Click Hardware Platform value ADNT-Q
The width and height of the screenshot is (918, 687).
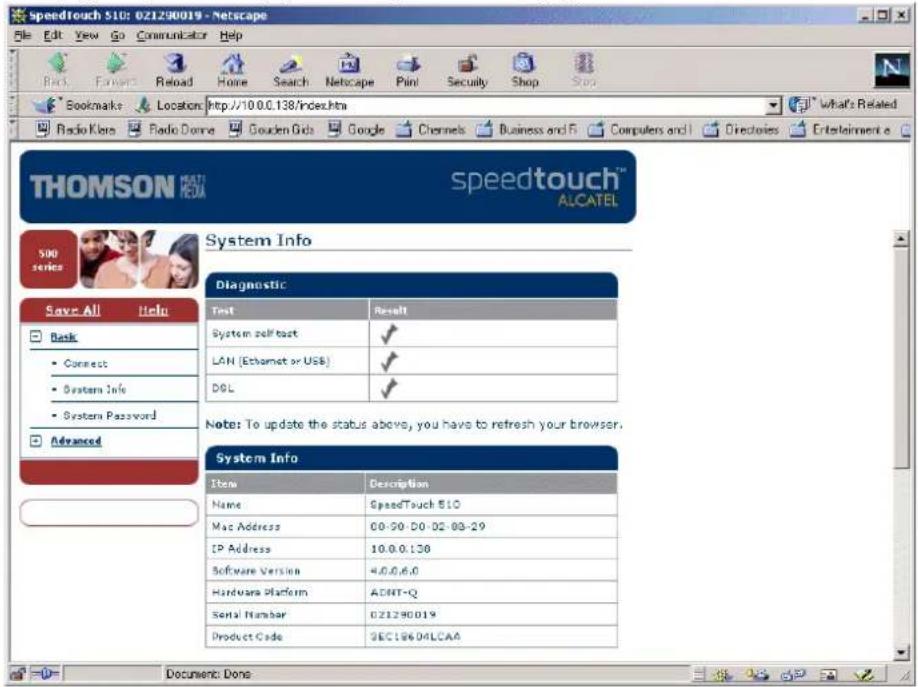393,593
